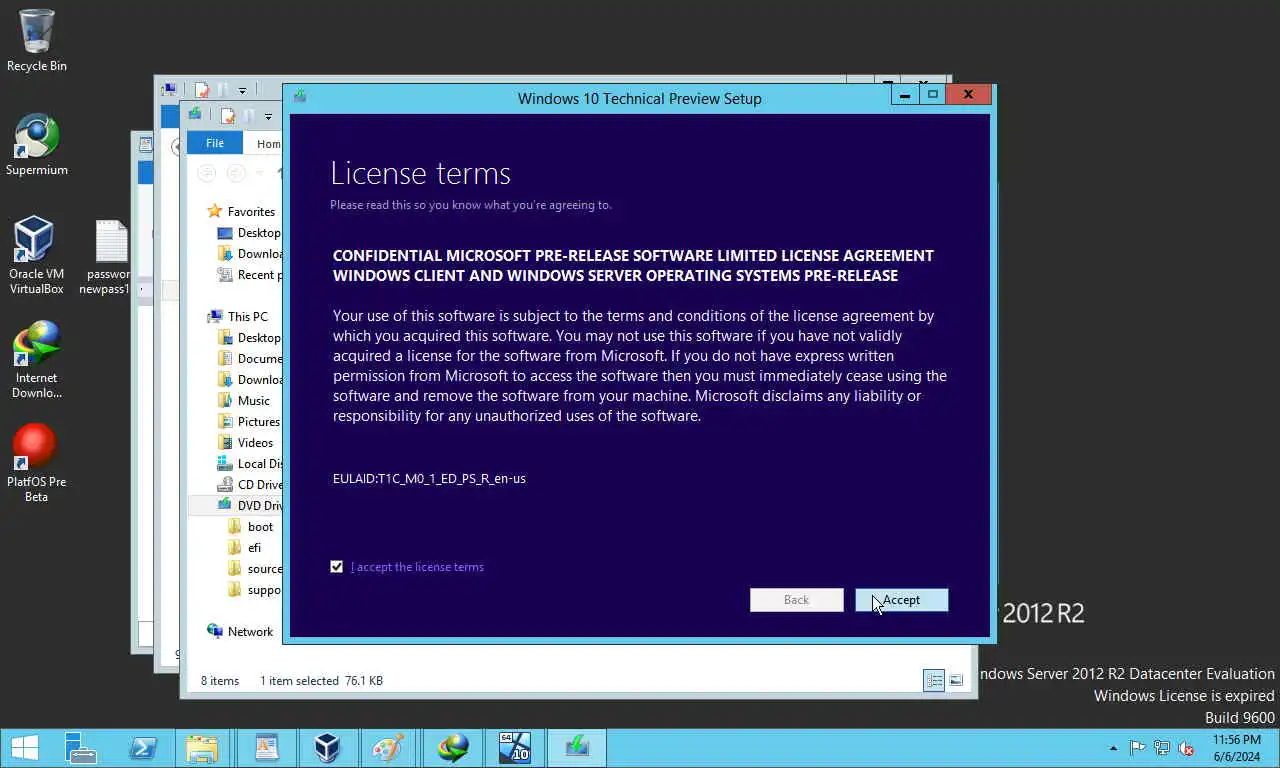1280x768 pixels.
Task: Select the boot folder under DVD Drive
Action: [260, 527]
